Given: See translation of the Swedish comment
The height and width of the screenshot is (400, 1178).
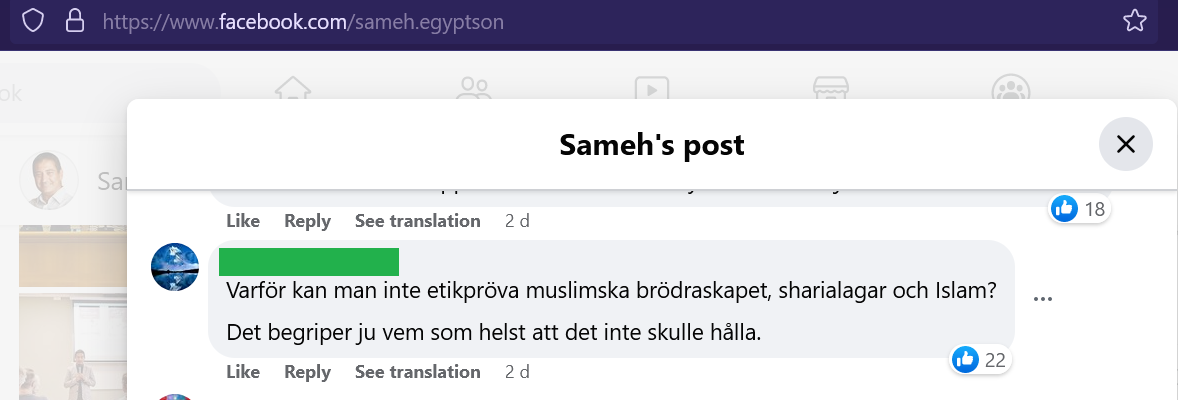Looking at the screenshot, I should coord(417,372).
